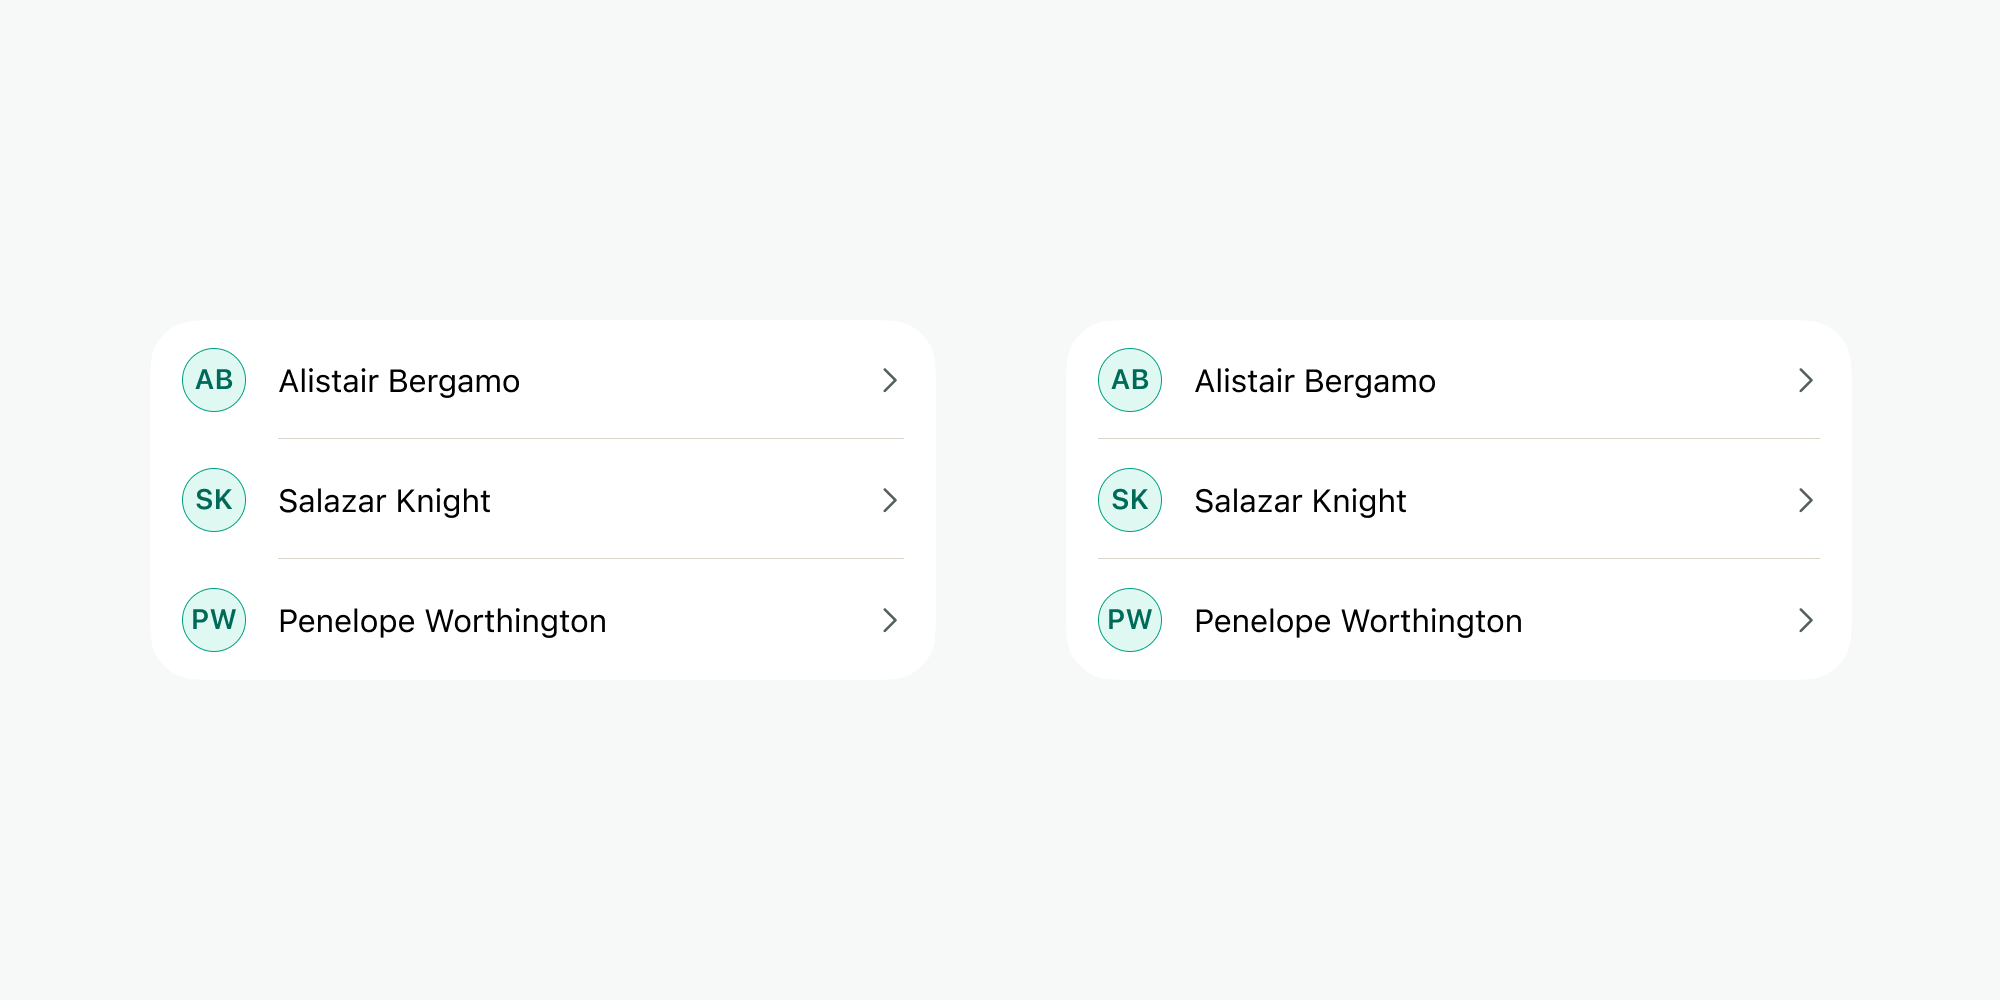
Task: Expand Salazar Knight chevron in right list
Action: tap(1806, 500)
